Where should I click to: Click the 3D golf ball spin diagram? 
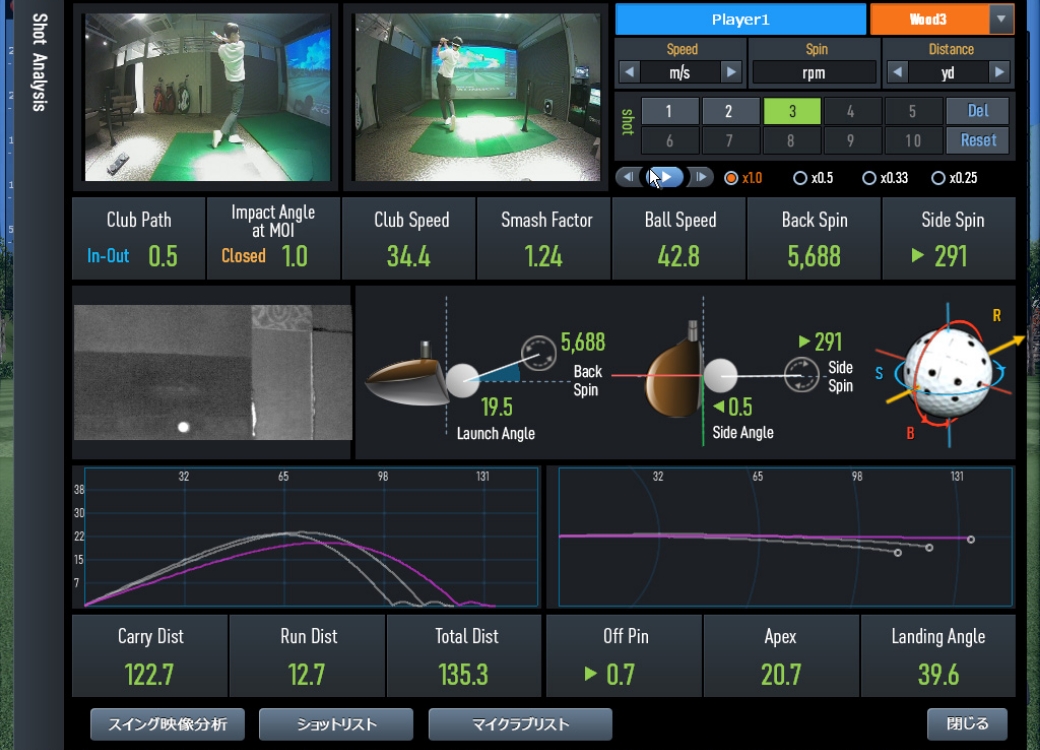[945, 372]
